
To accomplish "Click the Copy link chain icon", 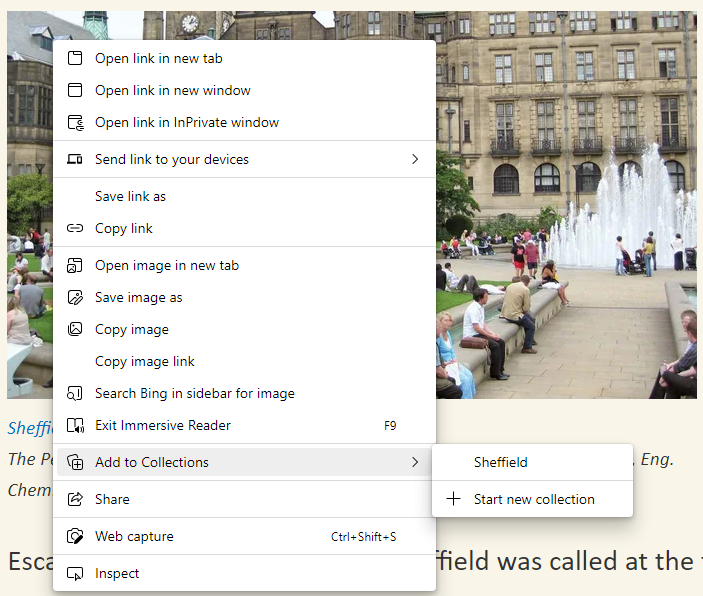I will click(75, 228).
